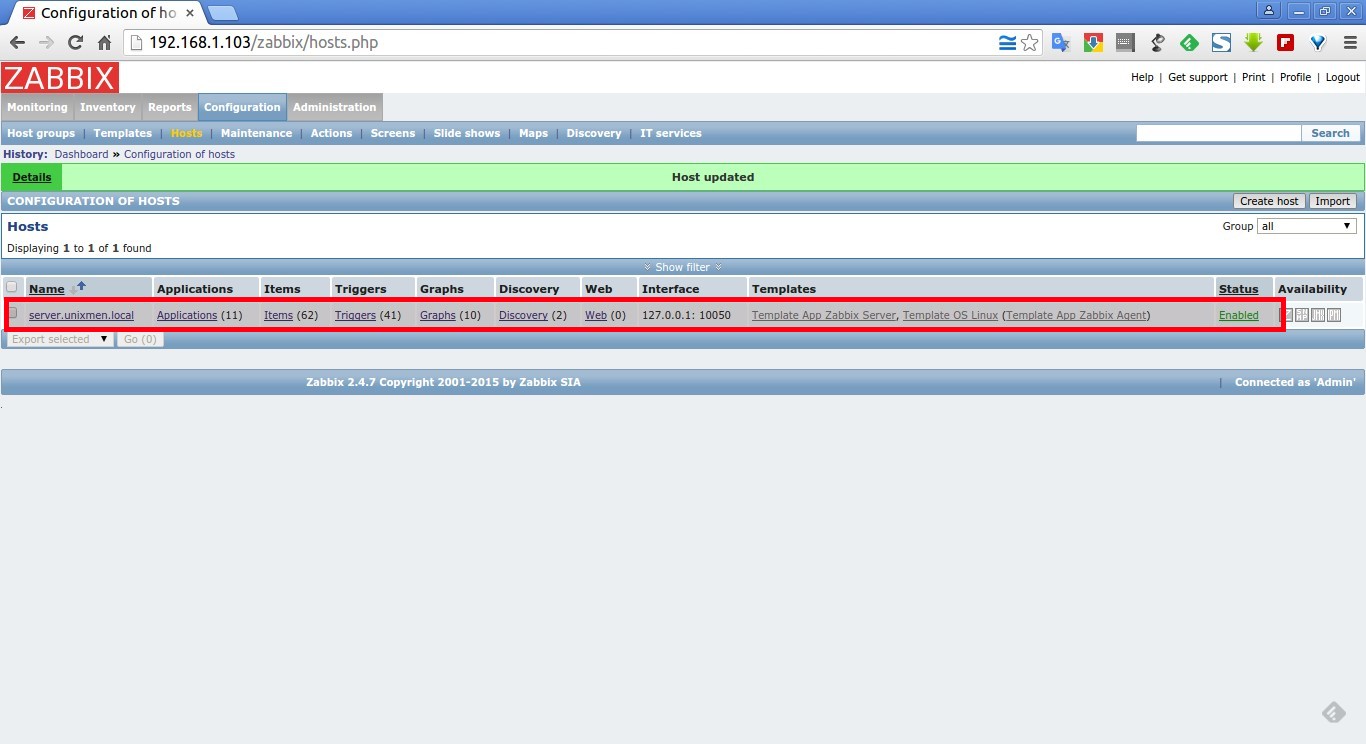Click the Logout link

(x=1343, y=77)
